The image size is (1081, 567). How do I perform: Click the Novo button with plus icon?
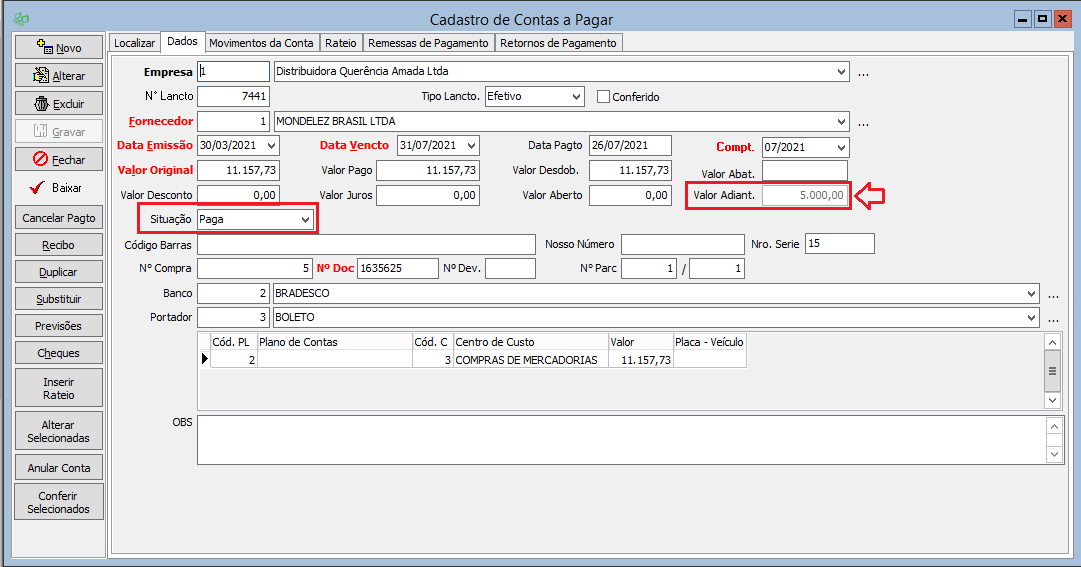(58, 48)
